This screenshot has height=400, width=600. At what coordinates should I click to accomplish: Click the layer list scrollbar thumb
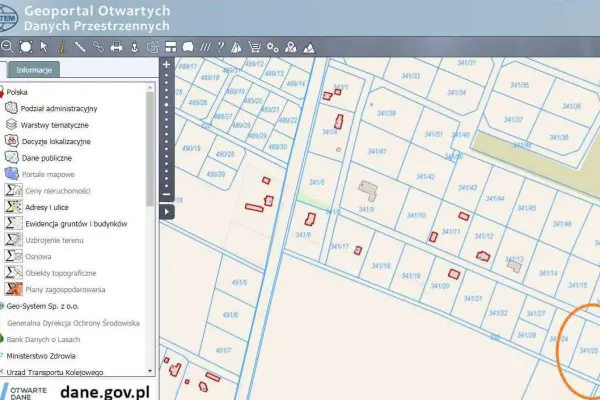(x=150, y=148)
